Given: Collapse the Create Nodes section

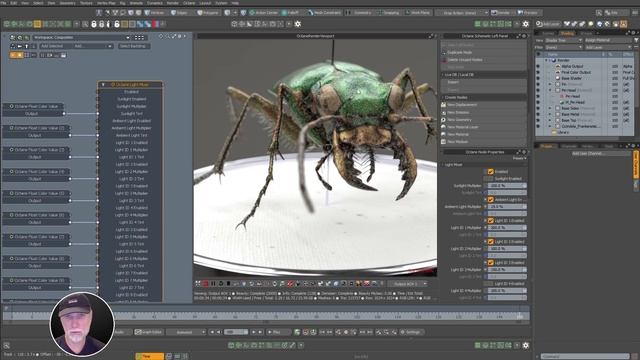Looking at the screenshot, I should (443, 98).
